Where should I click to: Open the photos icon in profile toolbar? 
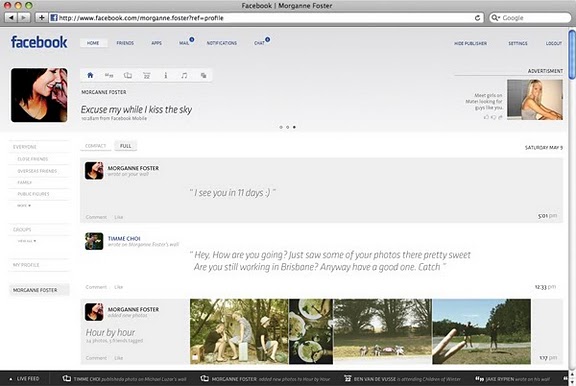pos(128,75)
